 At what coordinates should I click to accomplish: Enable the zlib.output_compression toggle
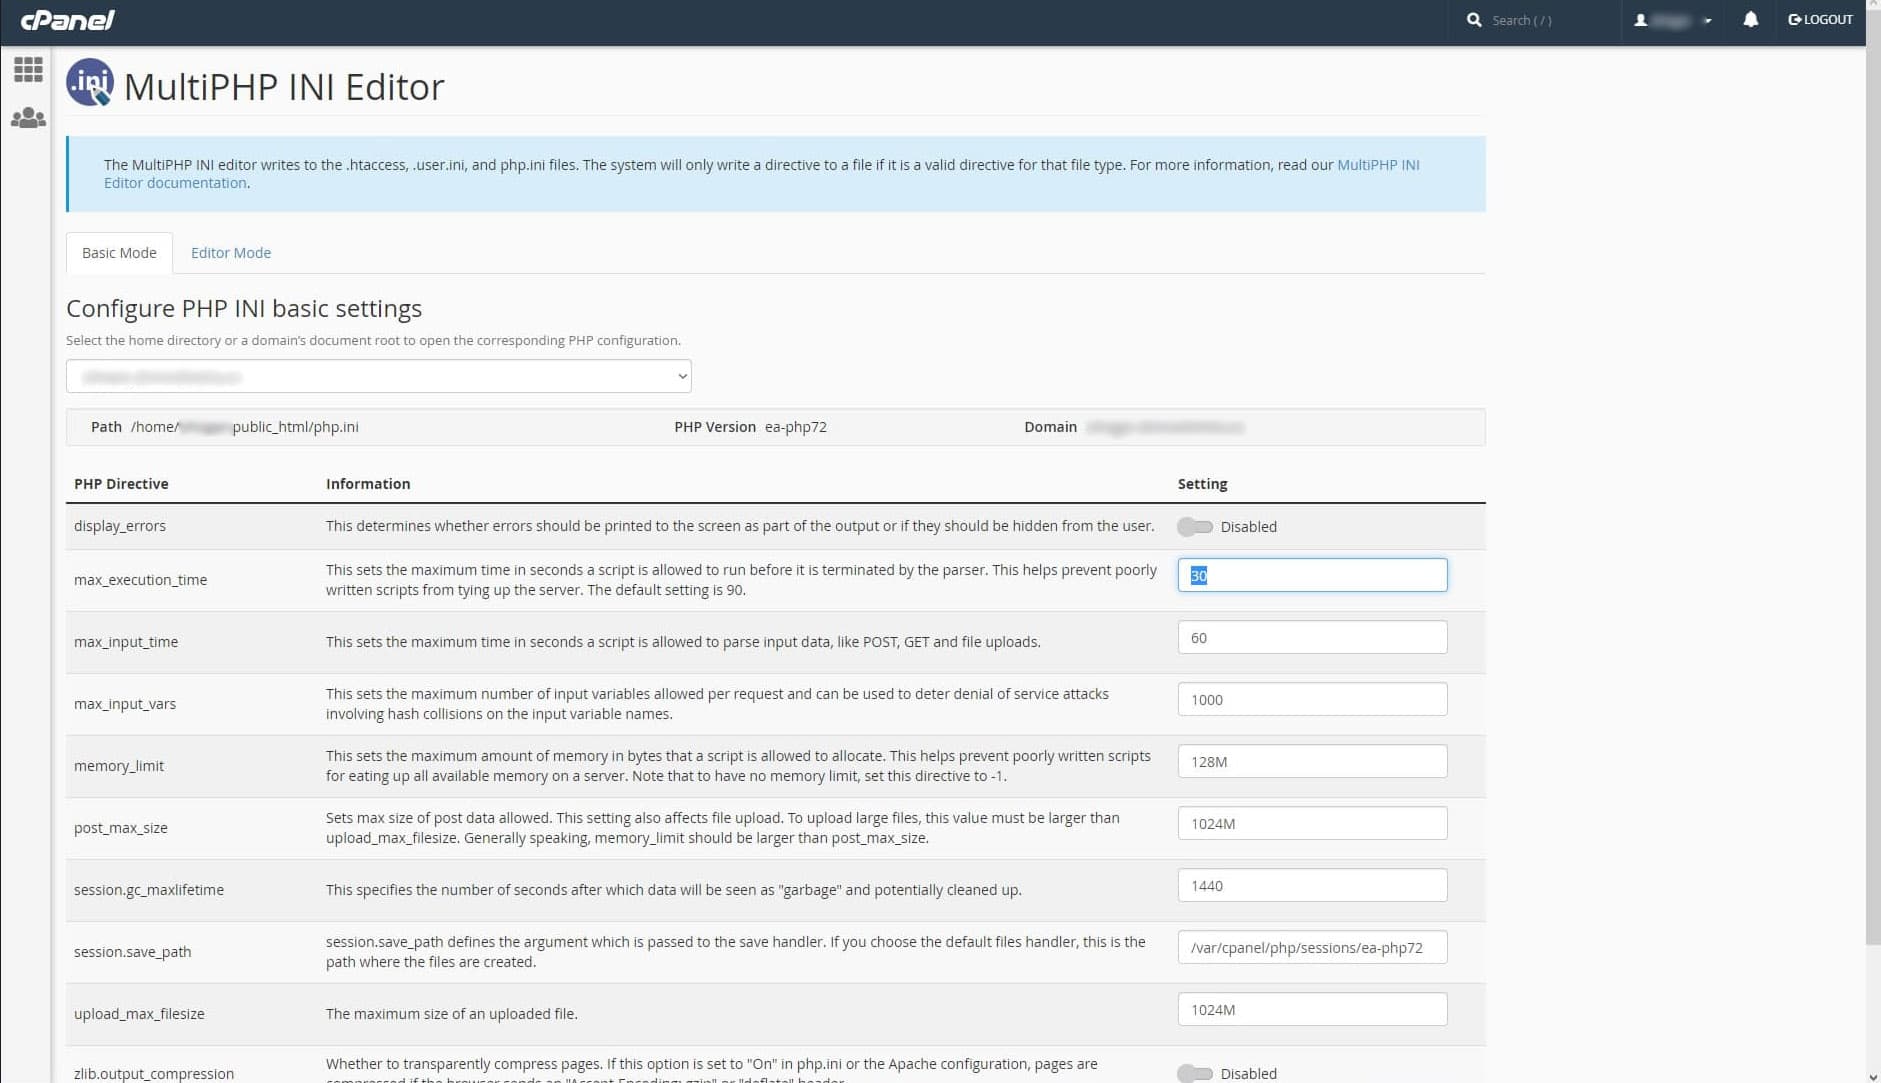coord(1194,1073)
